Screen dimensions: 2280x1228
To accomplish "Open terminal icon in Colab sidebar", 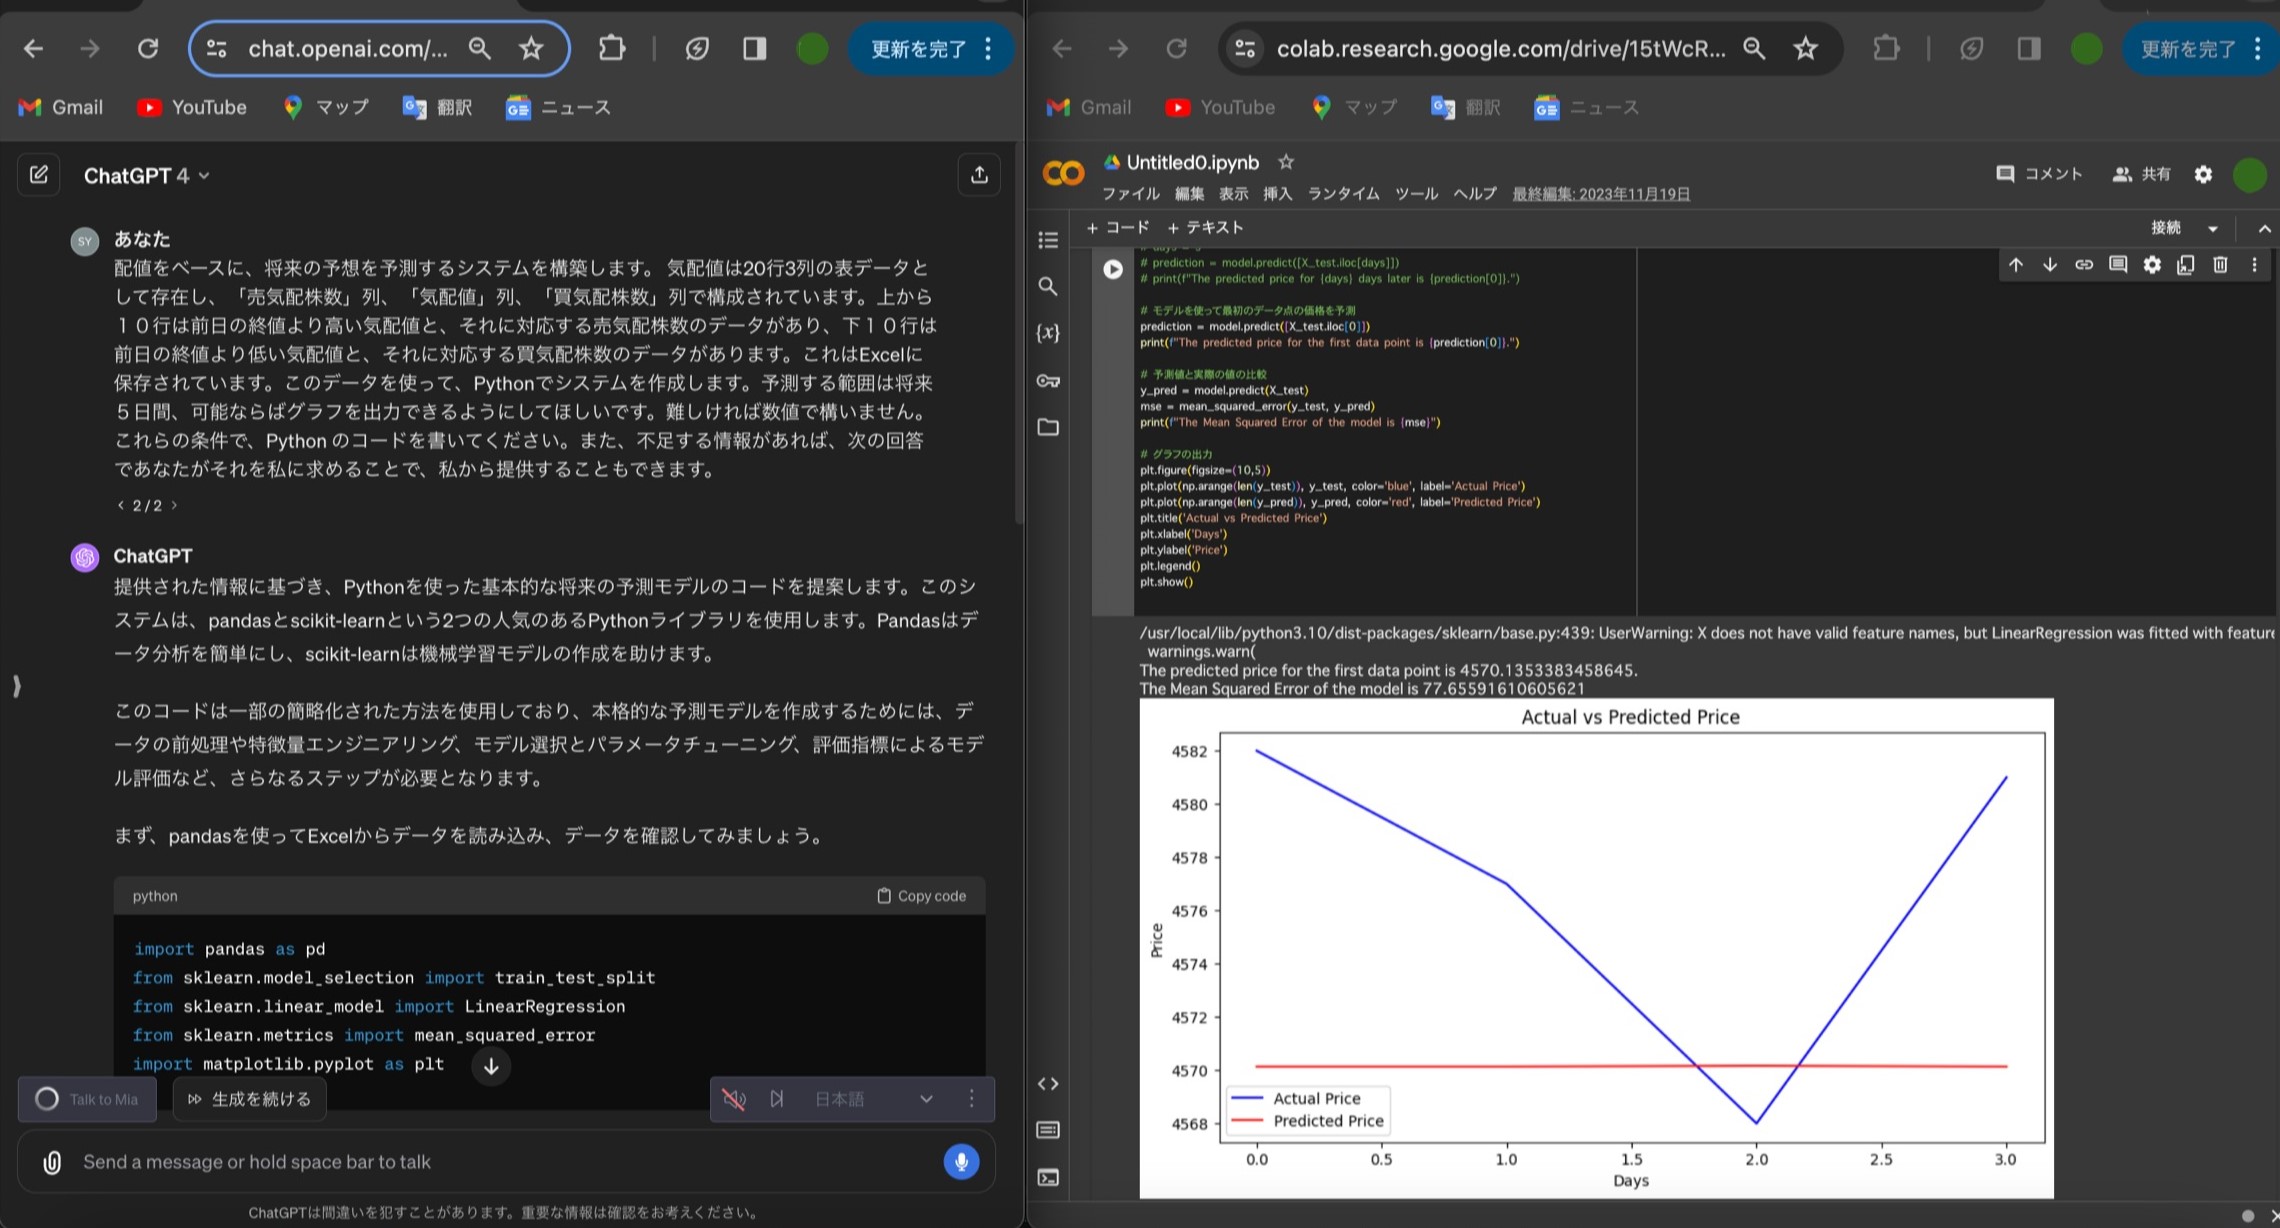I will (1048, 1177).
